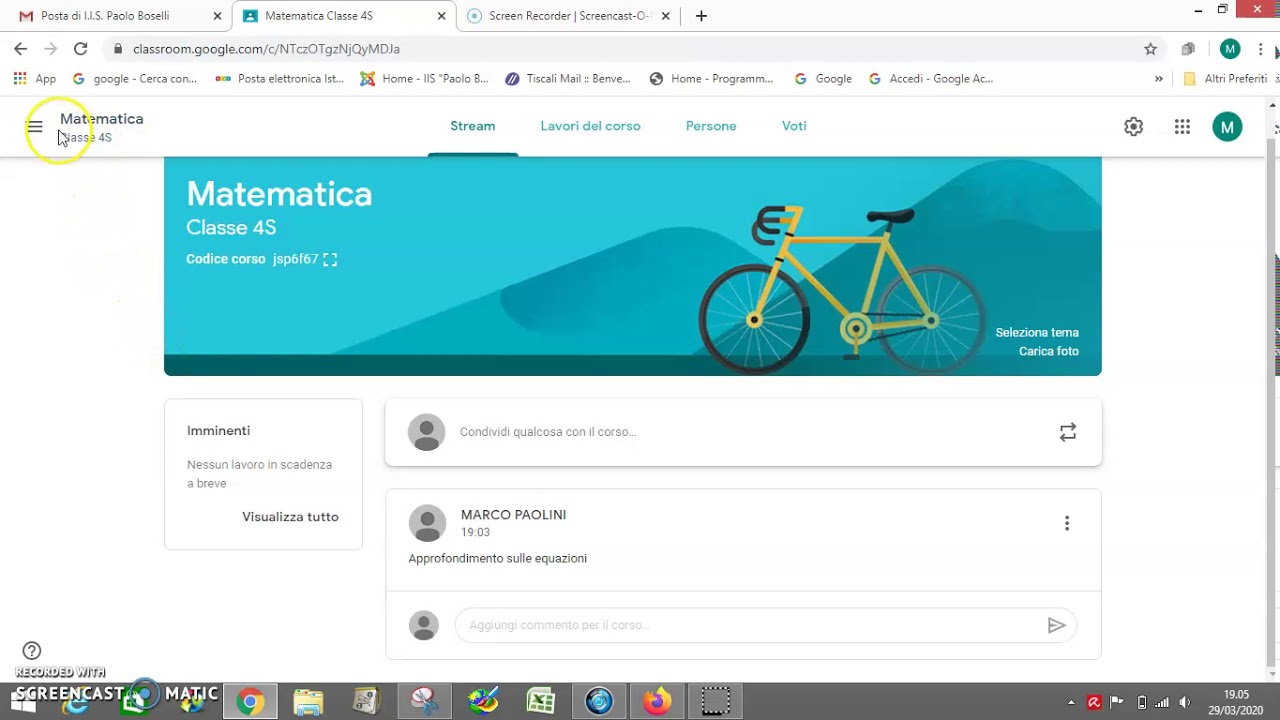Close the Posta di I.I.S. Paolo Boselli tab
This screenshot has width=1280, height=720.
[x=217, y=16]
